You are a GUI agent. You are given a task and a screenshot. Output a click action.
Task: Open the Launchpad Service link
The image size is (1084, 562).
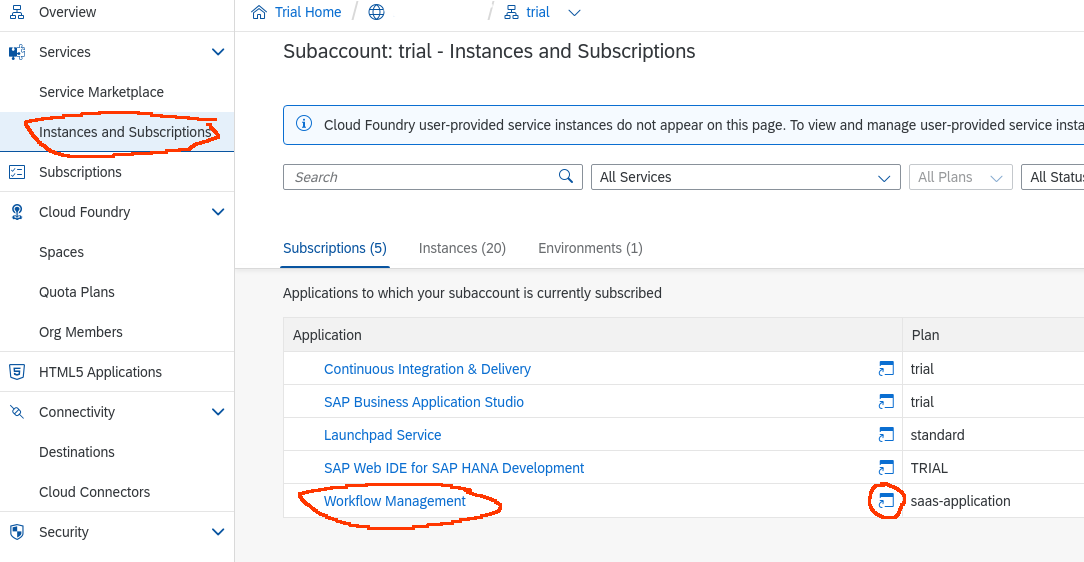tap(382, 435)
